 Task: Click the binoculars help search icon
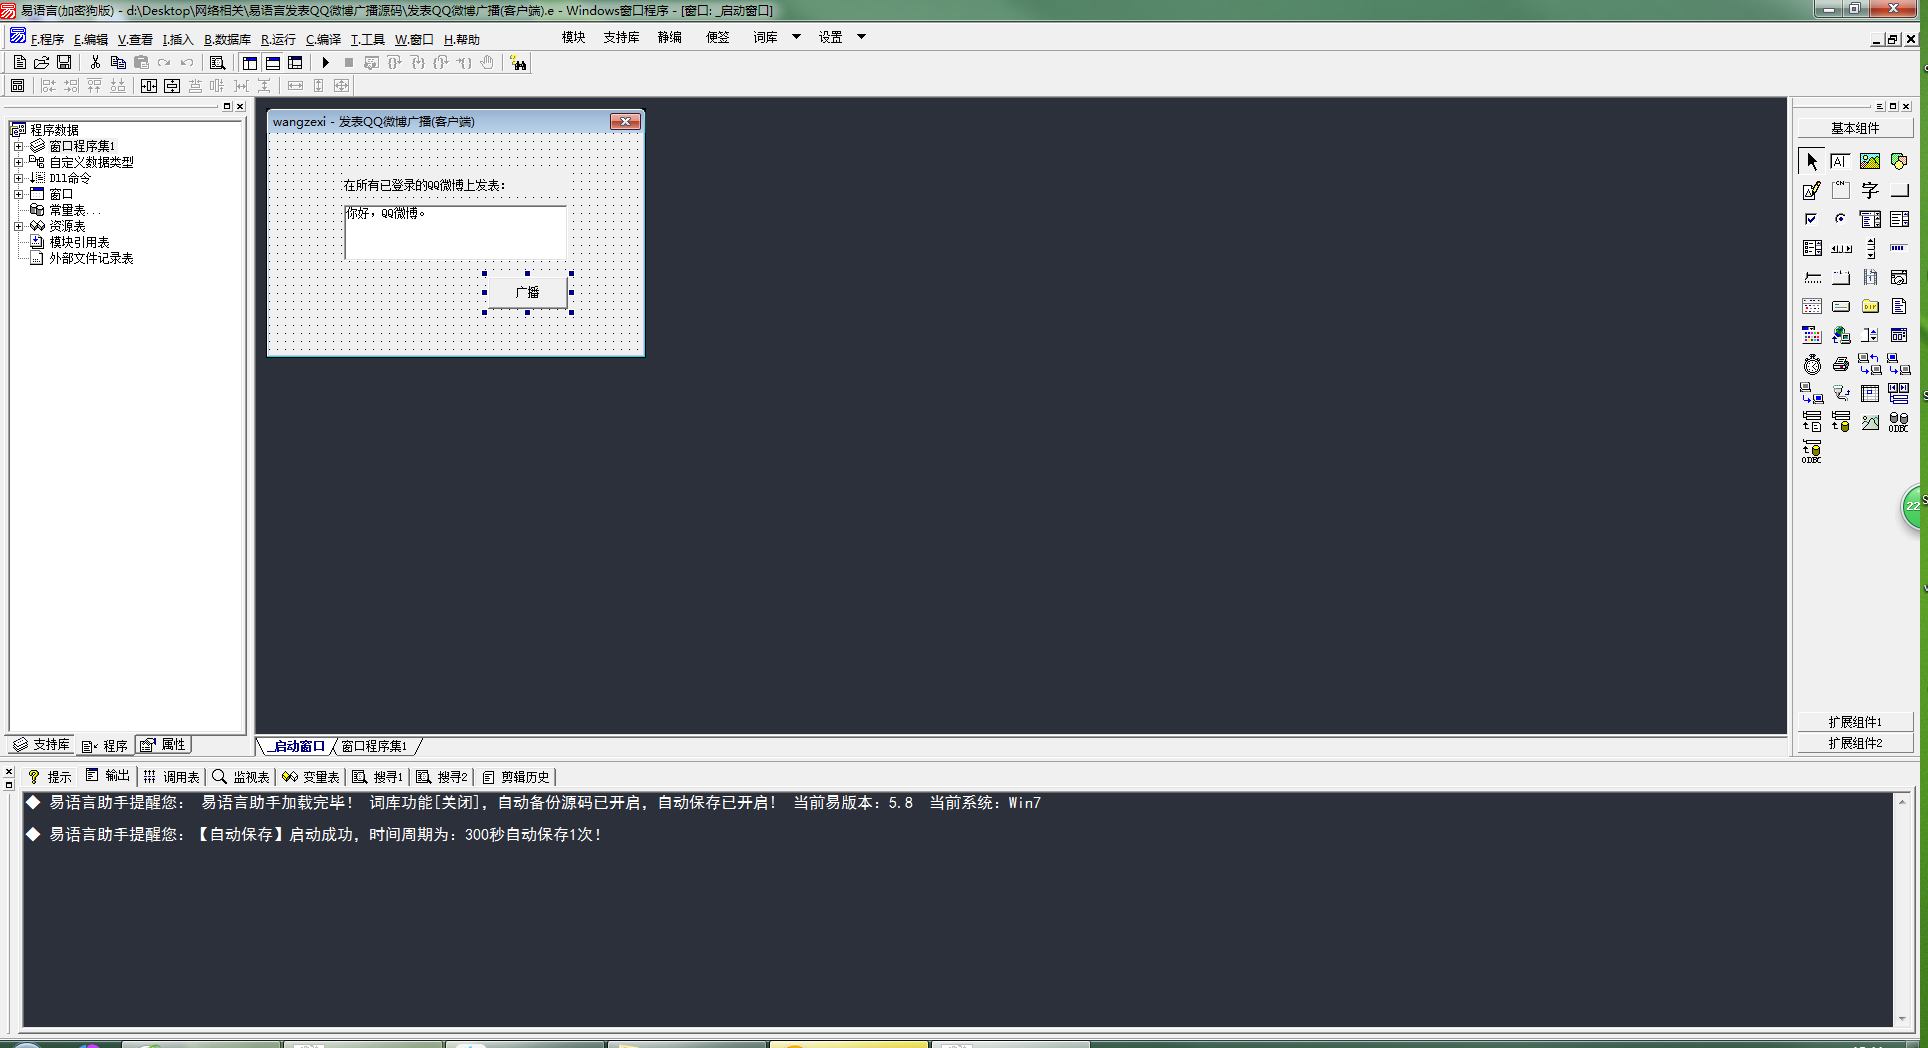(518, 63)
